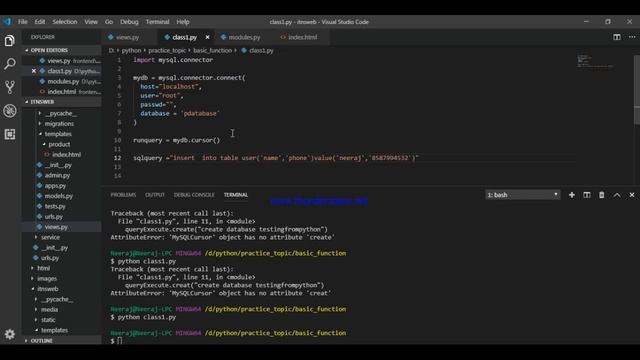The image size is (640, 360).
Task: Expand the migrations folder
Action: (x=59, y=124)
